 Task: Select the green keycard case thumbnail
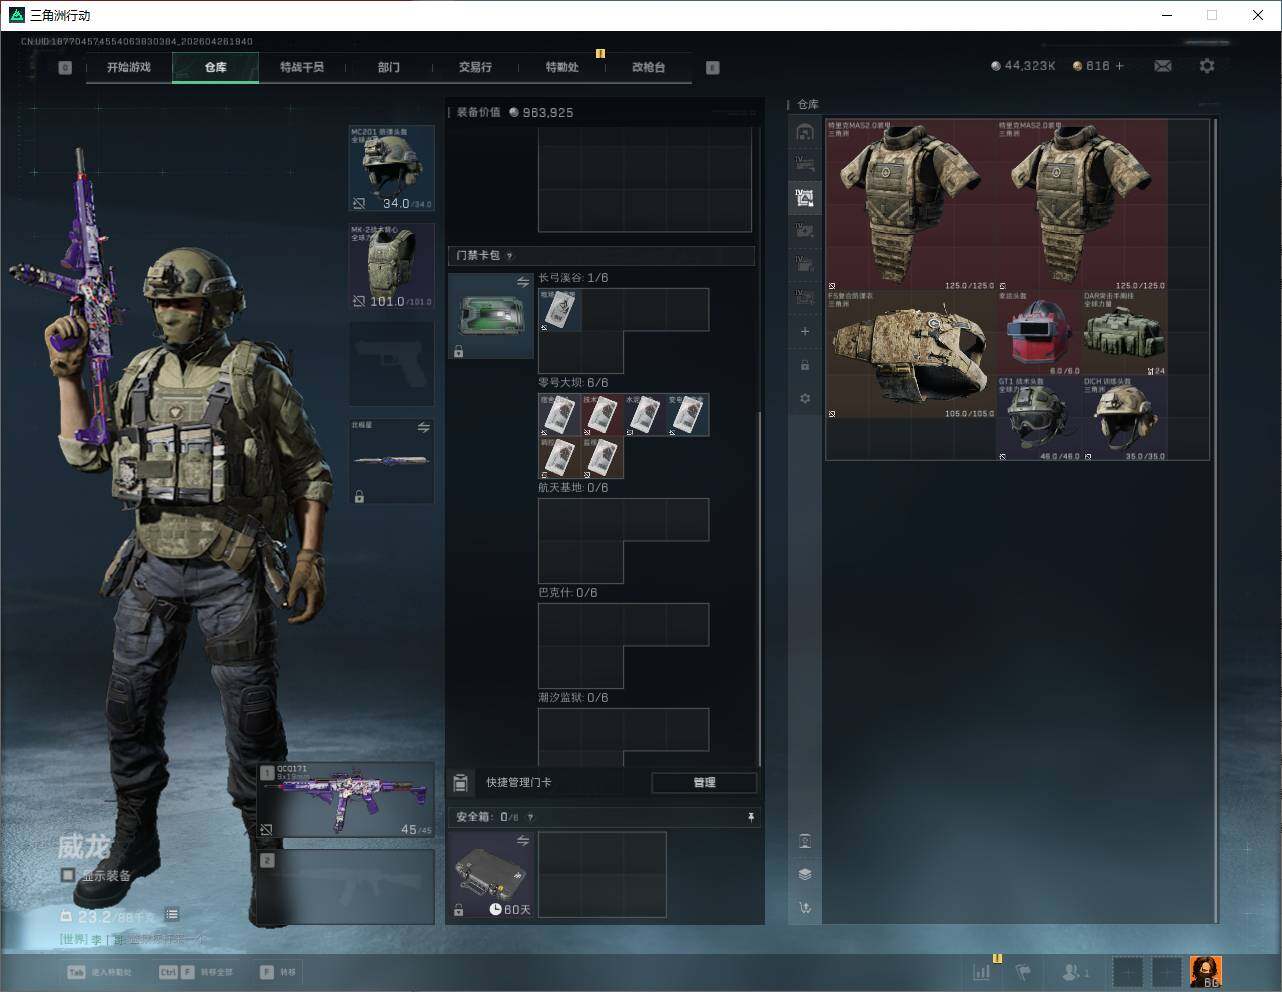pos(491,316)
